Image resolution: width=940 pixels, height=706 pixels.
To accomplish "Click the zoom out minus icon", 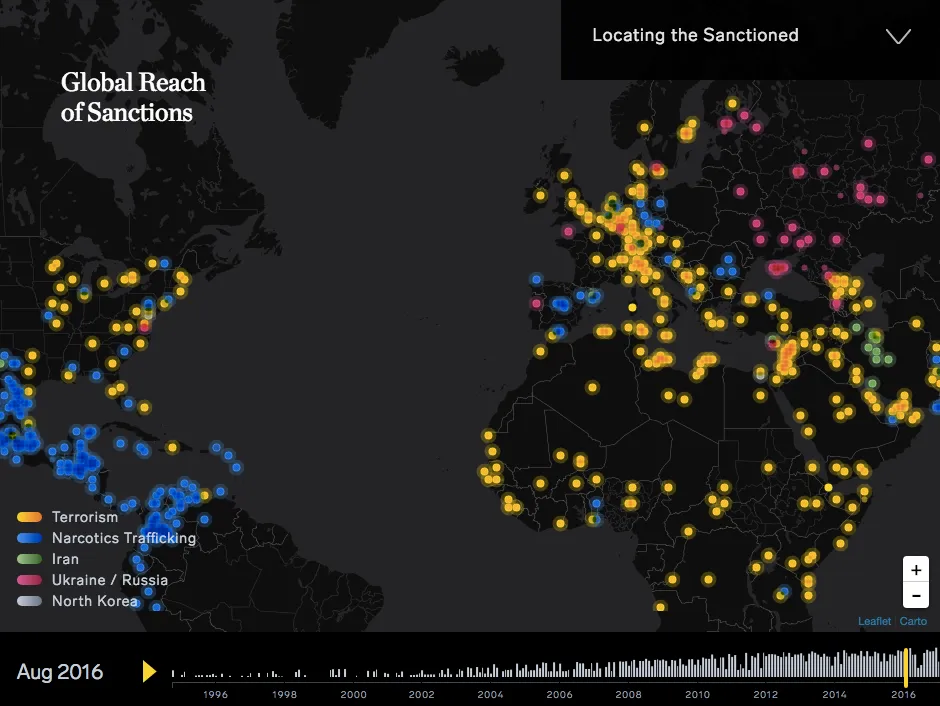I will point(915,595).
